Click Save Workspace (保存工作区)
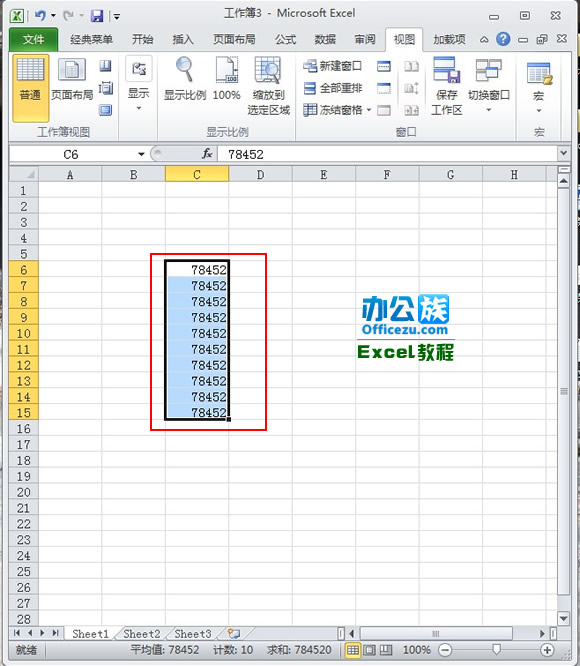Viewport: 580px width, 666px height. [446, 86]
